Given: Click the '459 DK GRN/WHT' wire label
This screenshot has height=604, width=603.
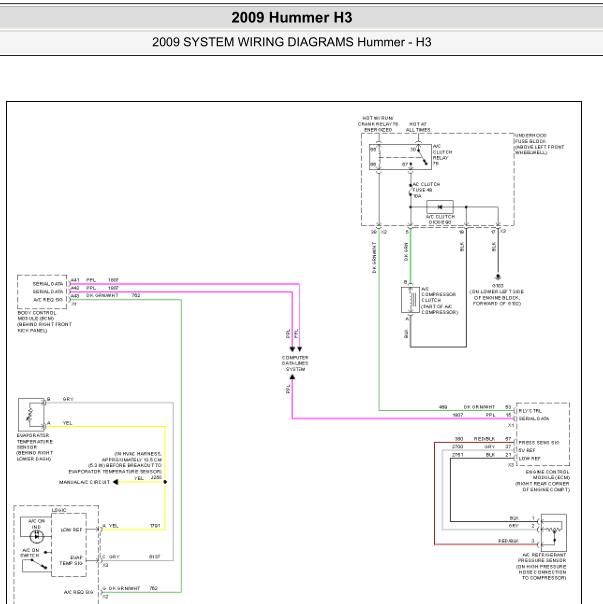Looking at the screenshot, I should [x=467, y=407].
